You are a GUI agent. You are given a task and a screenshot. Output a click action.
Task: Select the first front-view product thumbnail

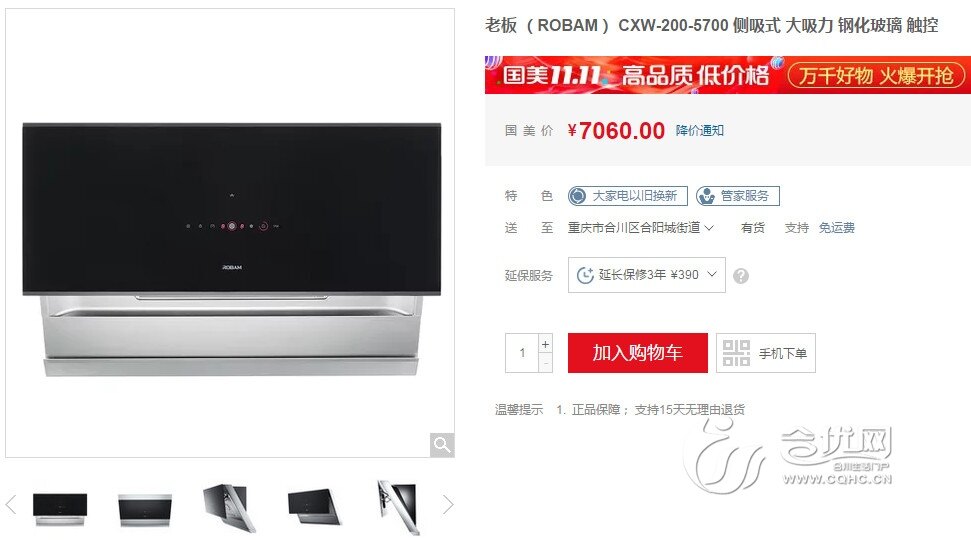point(59,509)
